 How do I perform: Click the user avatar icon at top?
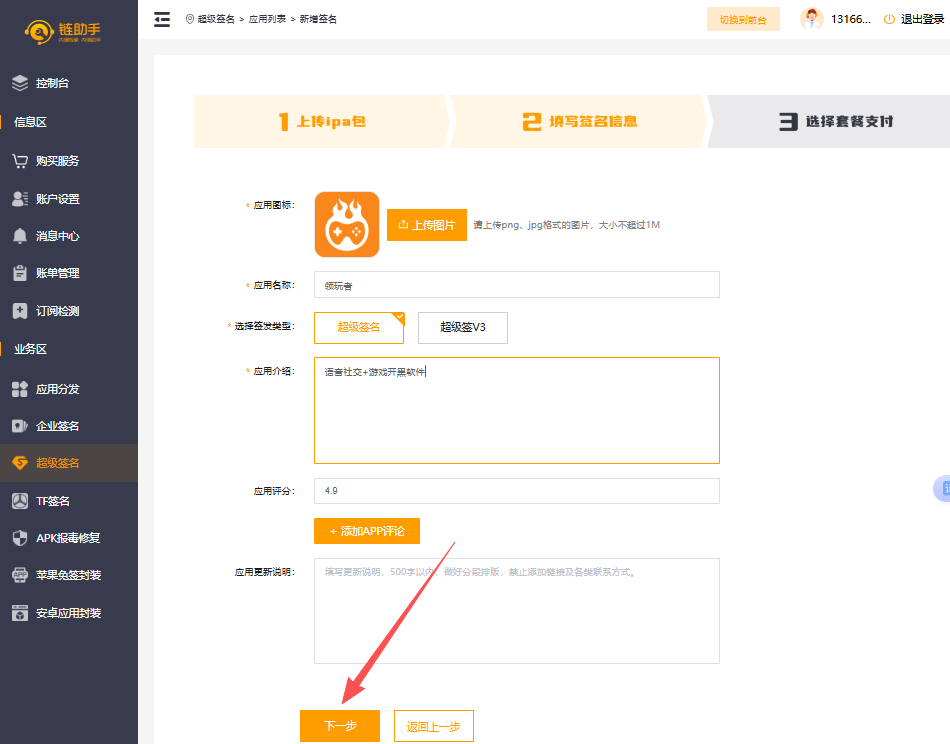click(811, 19)
